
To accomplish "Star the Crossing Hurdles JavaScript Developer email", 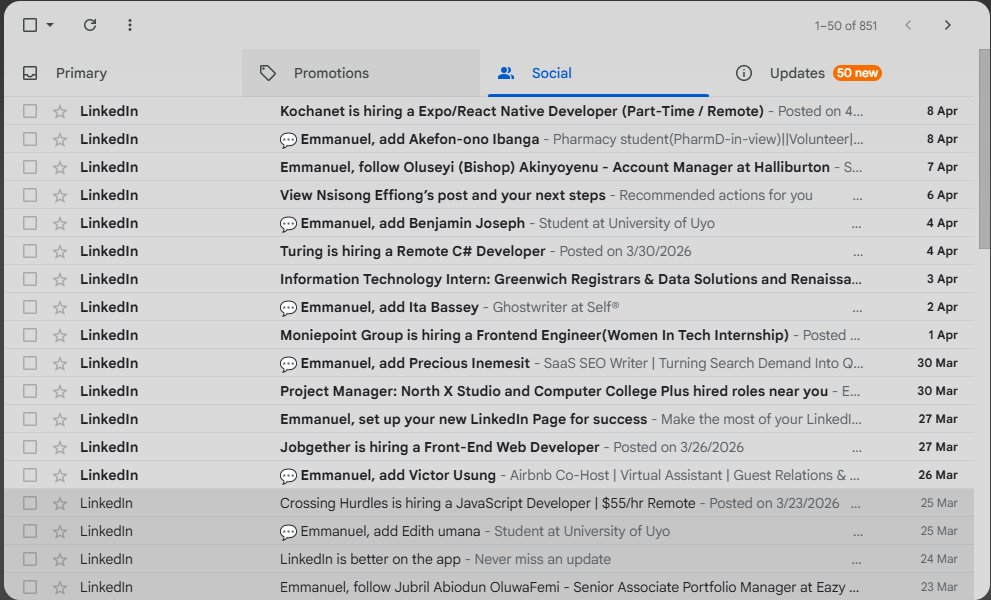I will coord(60,503).
